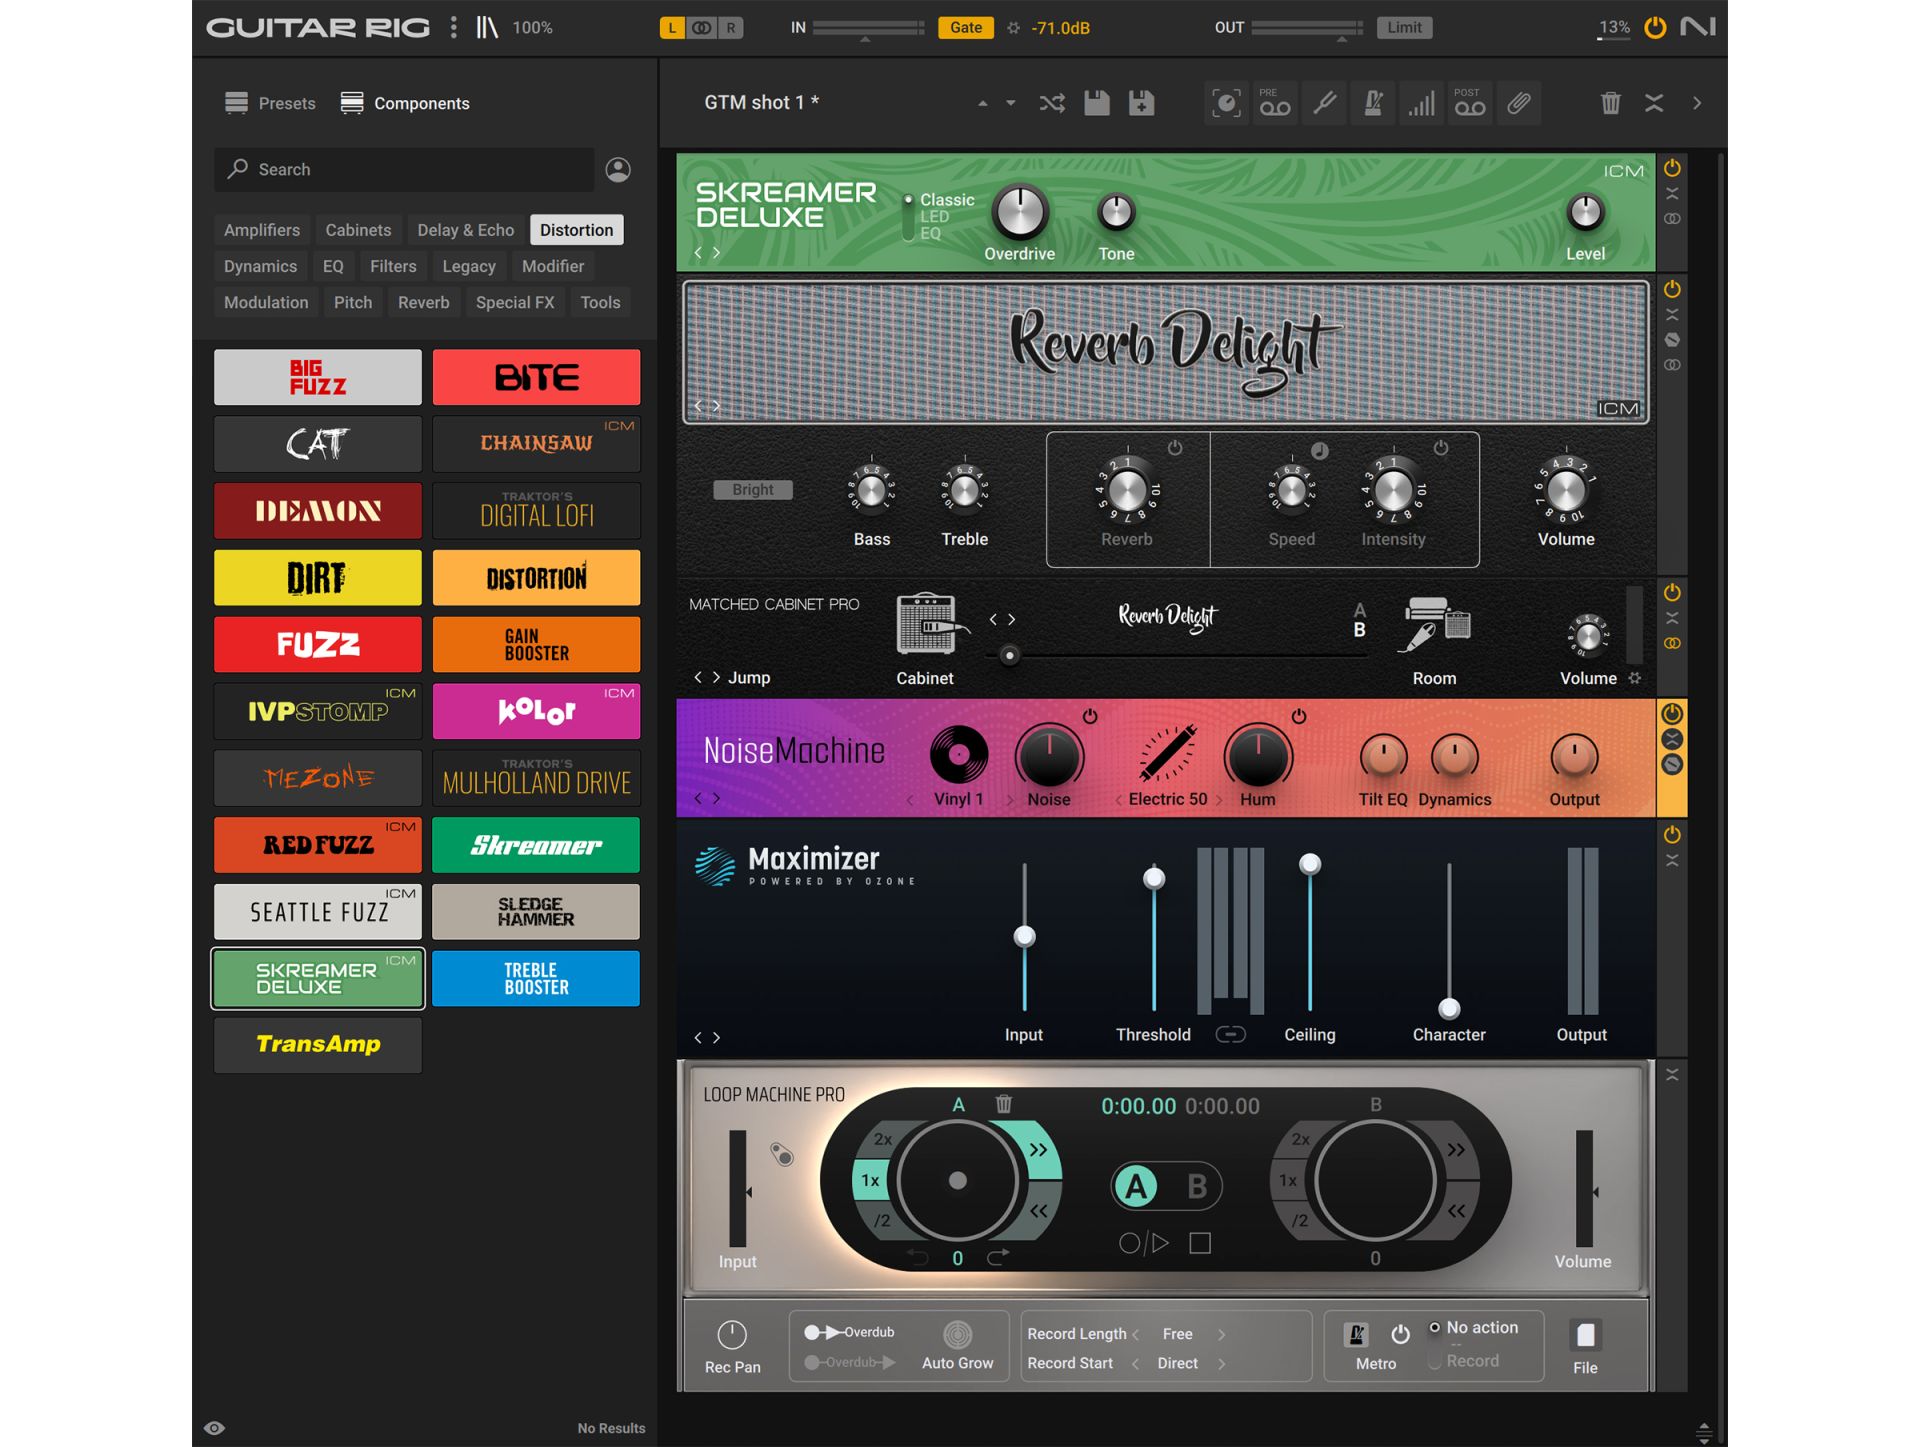
Task: Open the metronome tool in toolbar
Action: point(1373,103)
